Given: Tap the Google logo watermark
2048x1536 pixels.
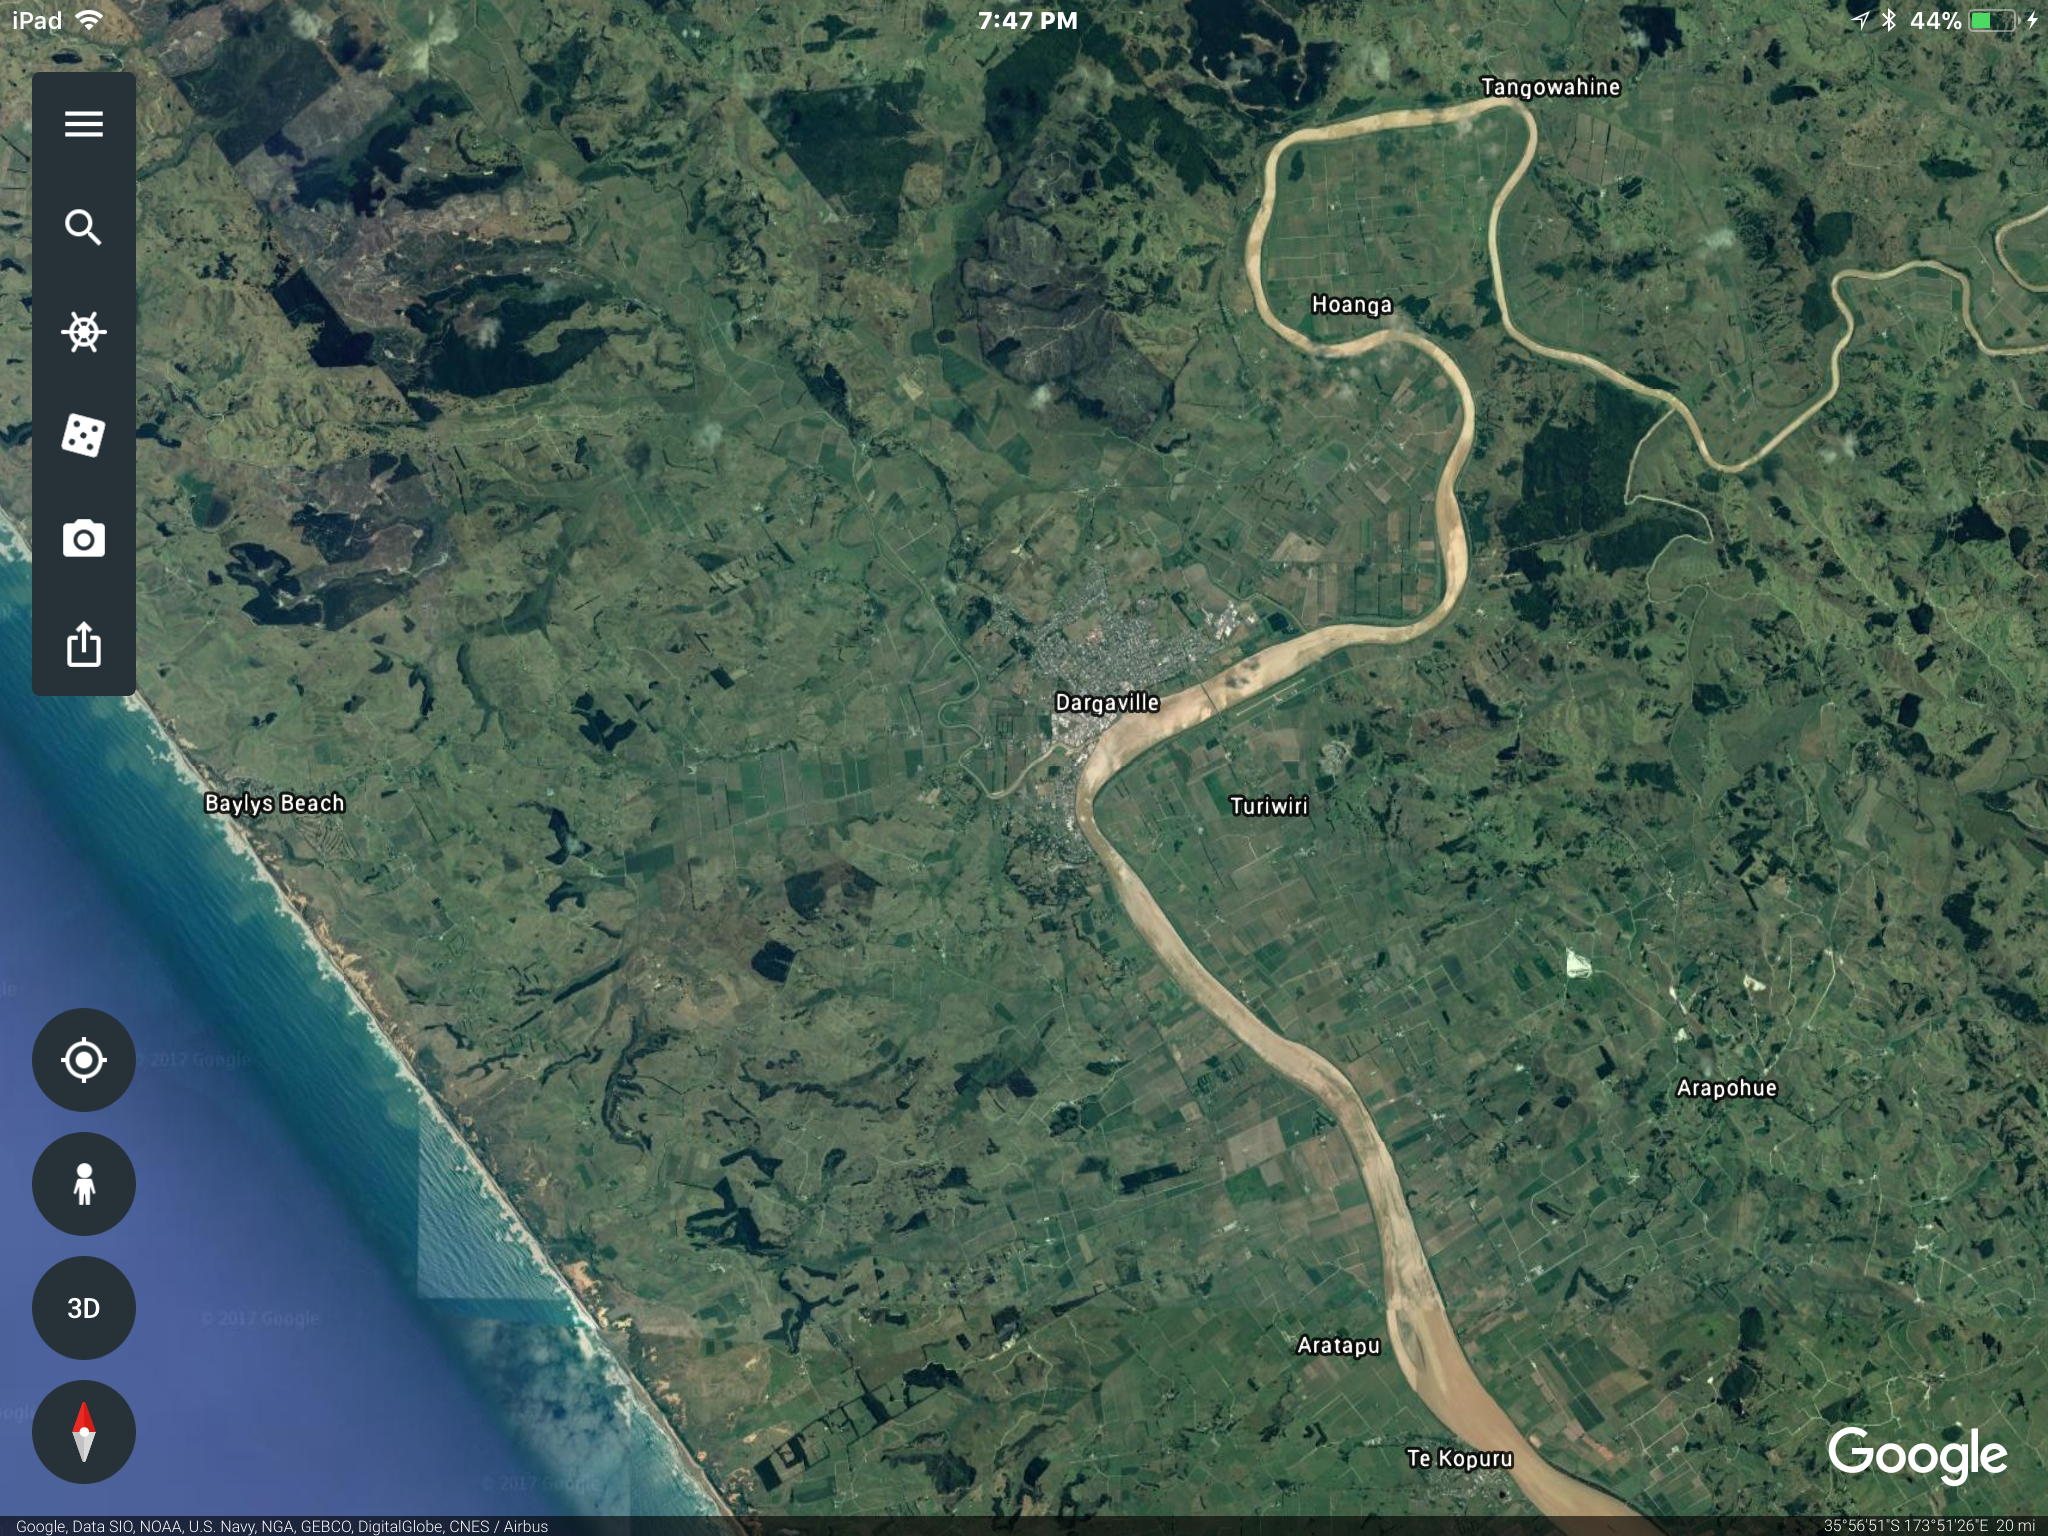Looking at the screenshot, I should pyautogui.click(x=1917, y=1455).
